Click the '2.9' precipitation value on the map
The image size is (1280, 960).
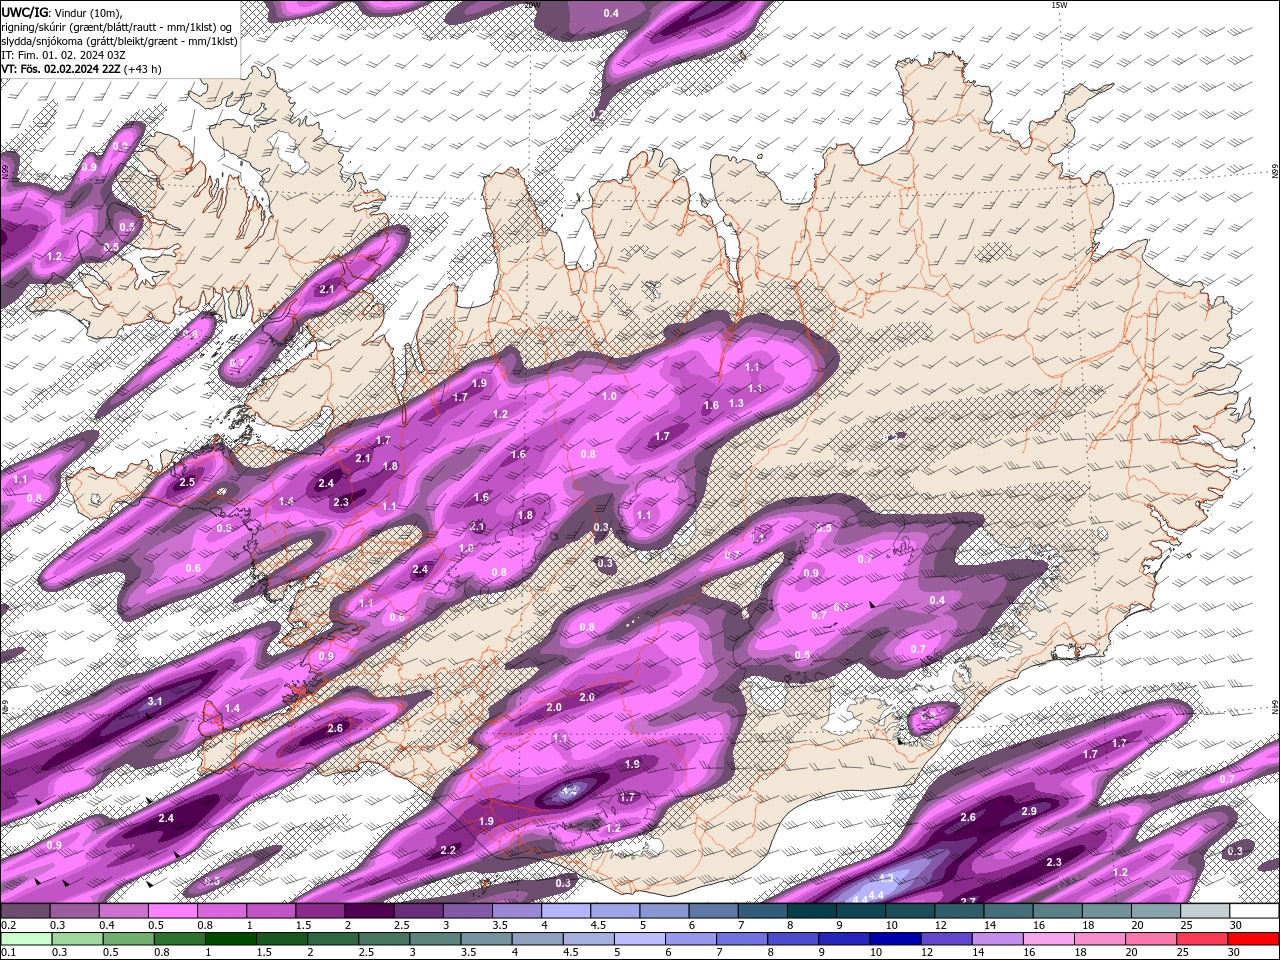click(x=1029, y=811)
